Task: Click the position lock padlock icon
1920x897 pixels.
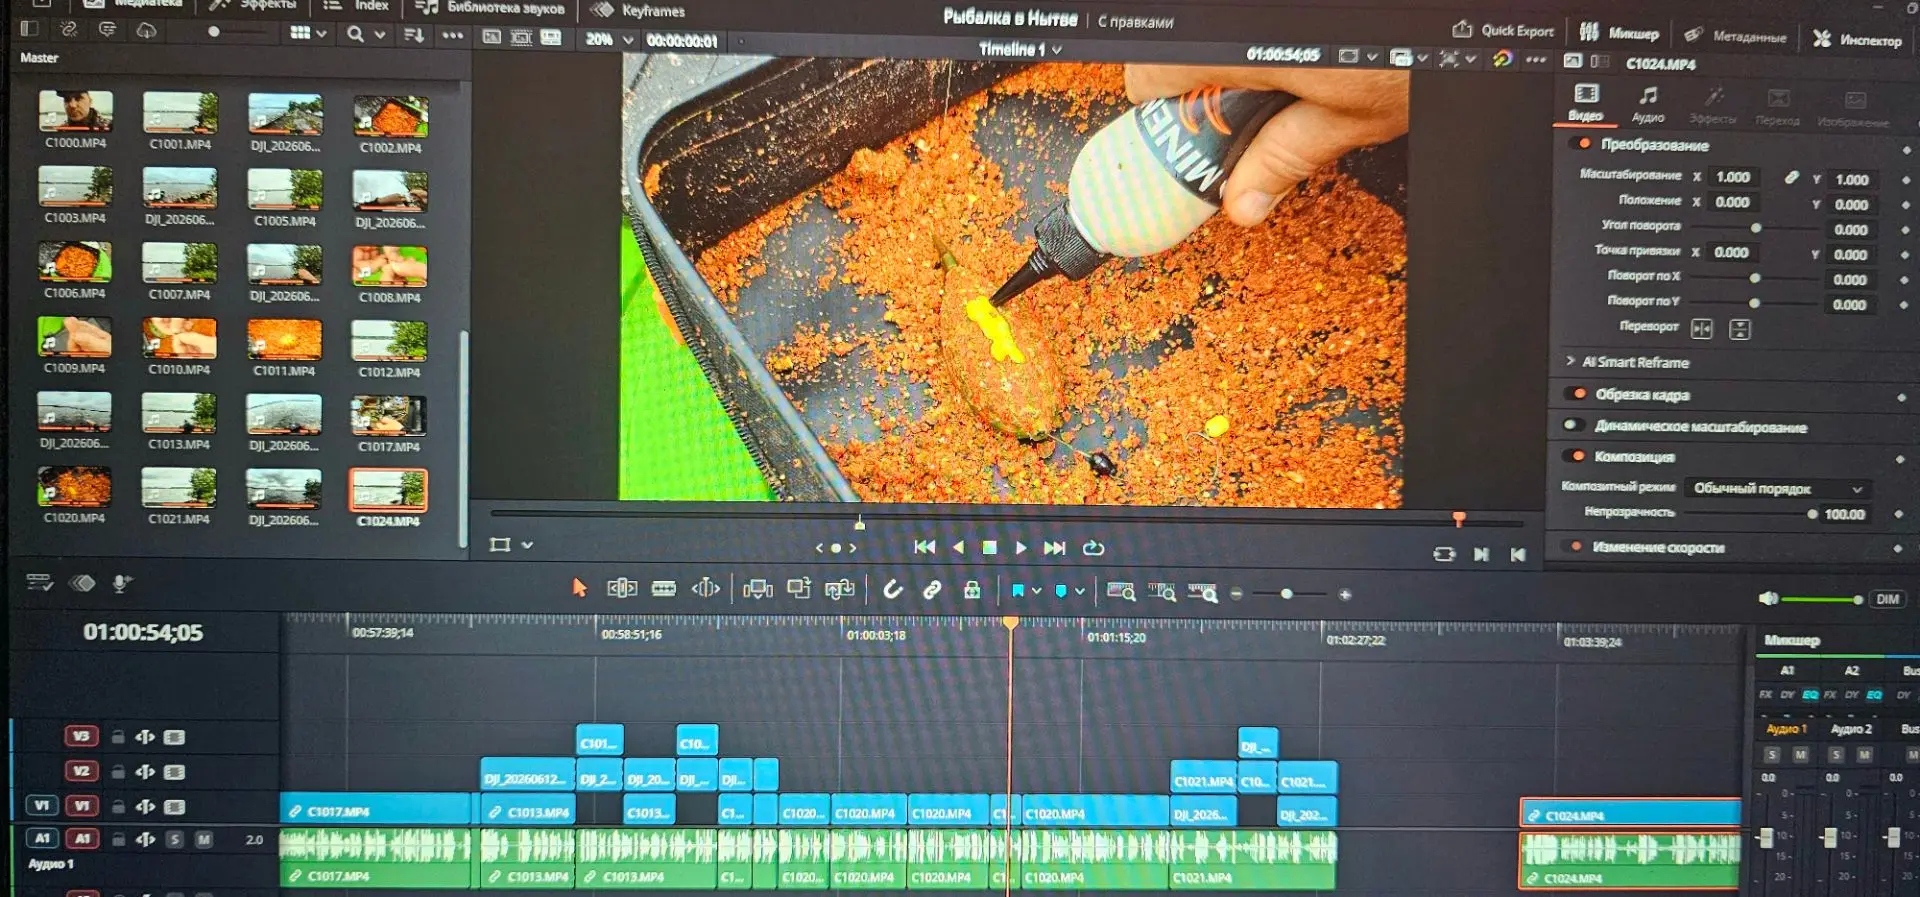Action: click(x=971, y=591)
